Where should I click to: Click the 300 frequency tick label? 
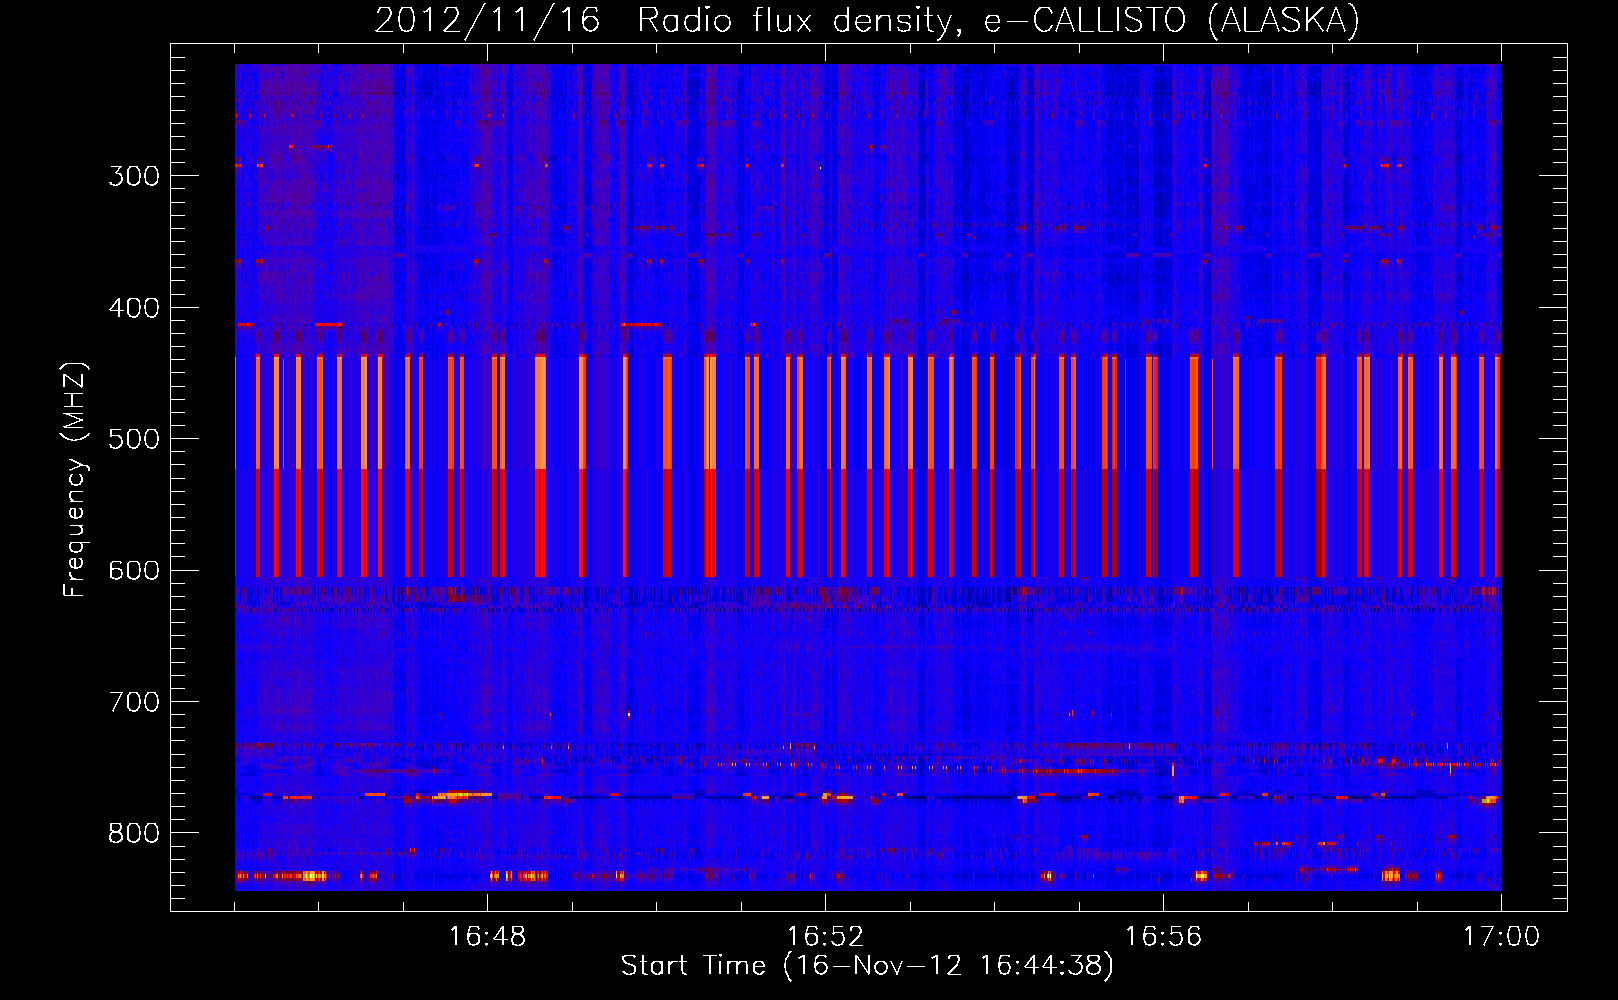click(134, 176)
